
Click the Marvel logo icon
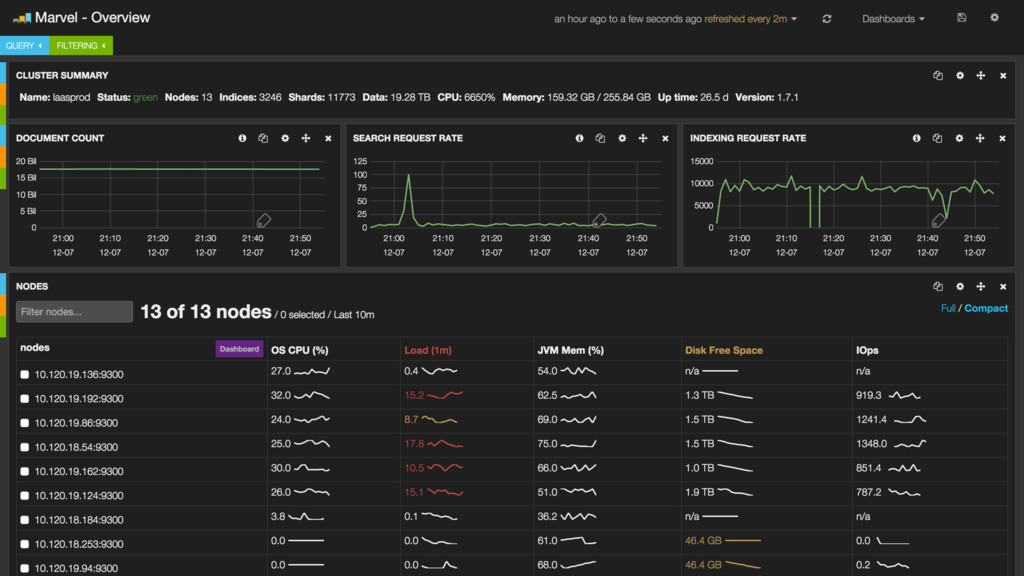click(22, 18)
